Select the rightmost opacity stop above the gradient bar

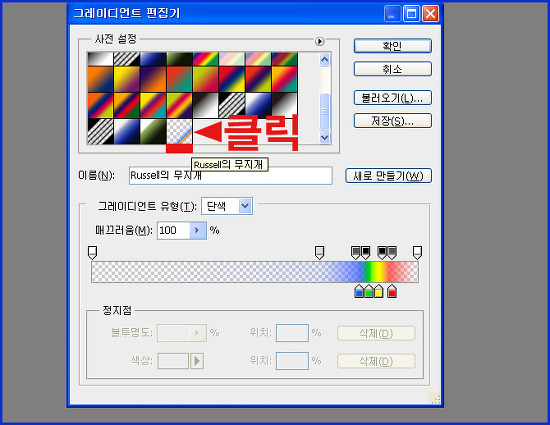417,252
